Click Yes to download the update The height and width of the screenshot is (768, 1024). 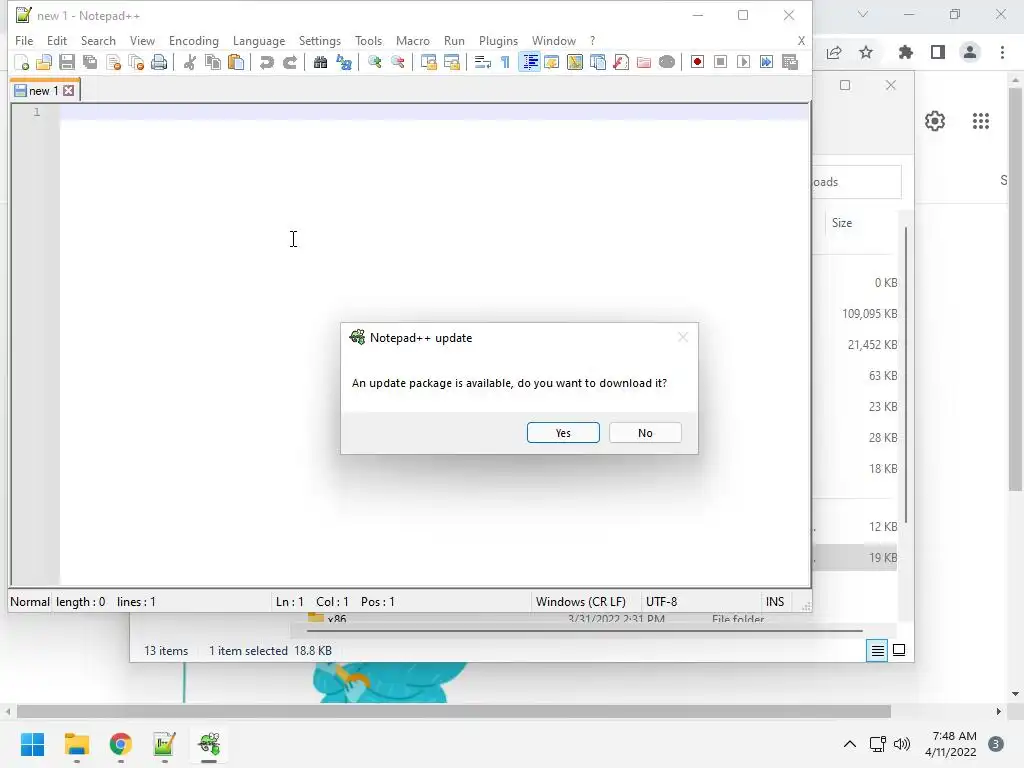pos(563,433)
